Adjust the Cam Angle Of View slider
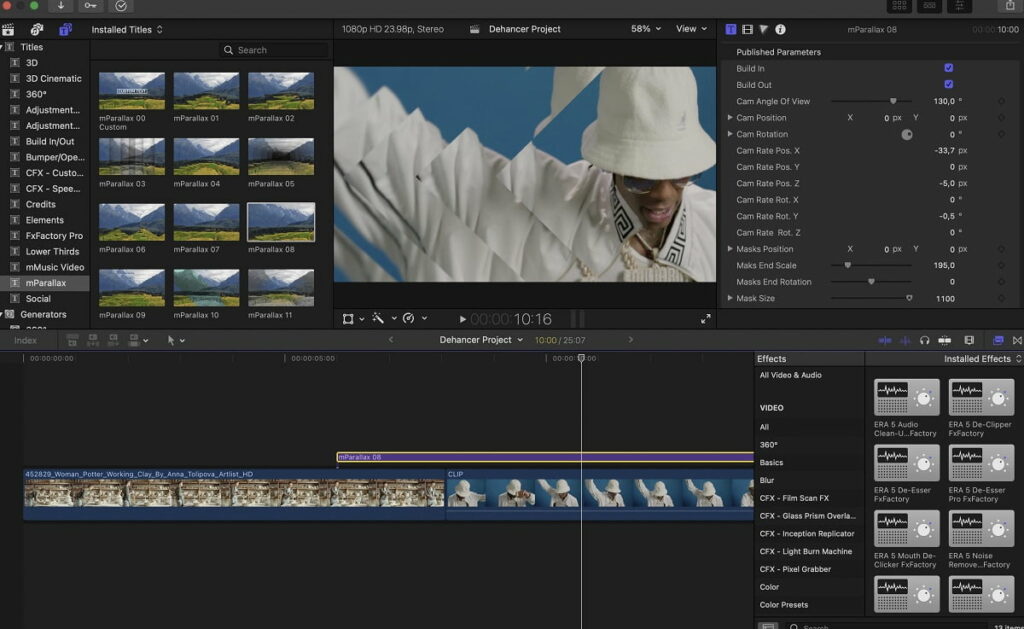Viewport: 1024px width, 629px height. [x=893, y=101]
